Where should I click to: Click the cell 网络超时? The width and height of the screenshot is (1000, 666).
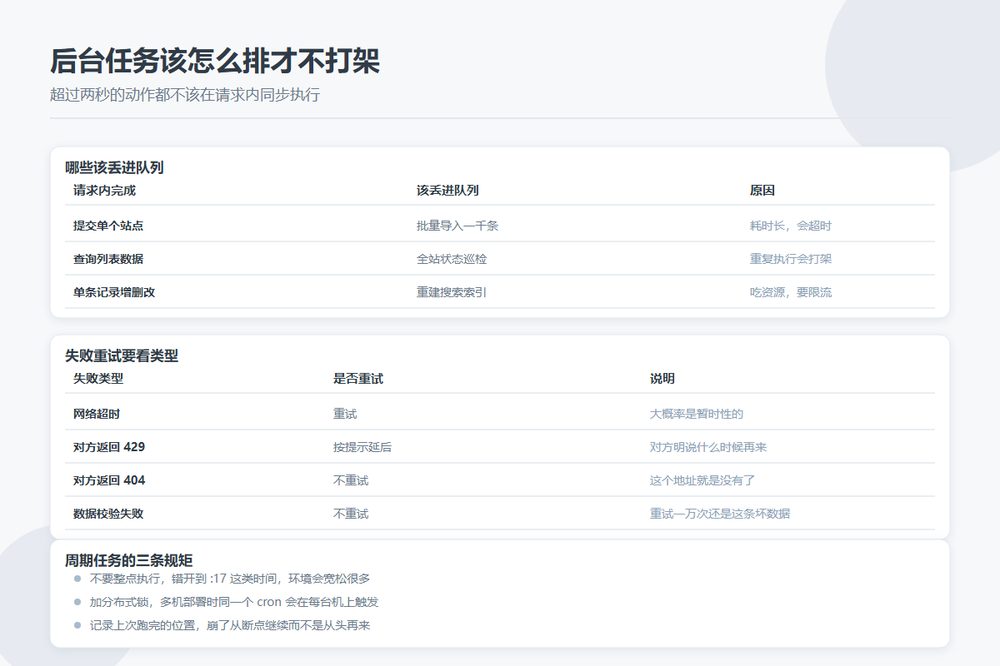pos(96,413)
